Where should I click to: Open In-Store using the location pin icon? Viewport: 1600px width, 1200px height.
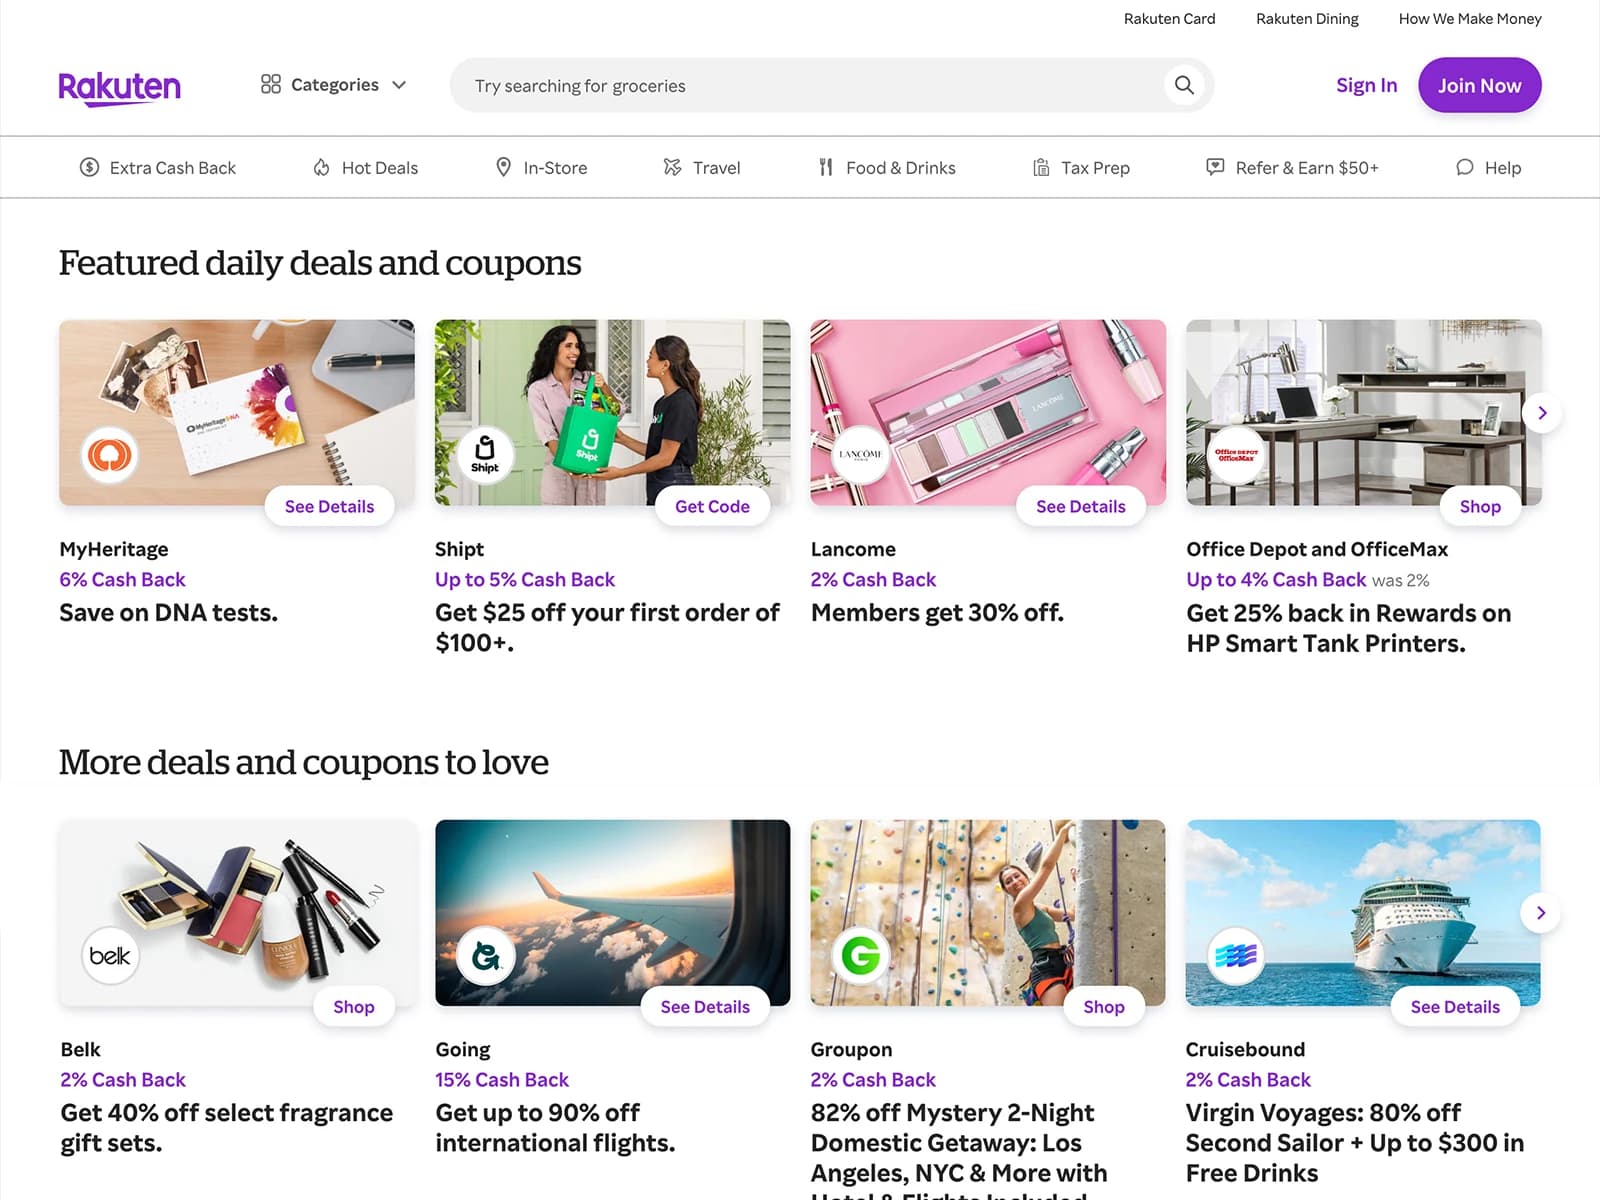tap(505, 167)
